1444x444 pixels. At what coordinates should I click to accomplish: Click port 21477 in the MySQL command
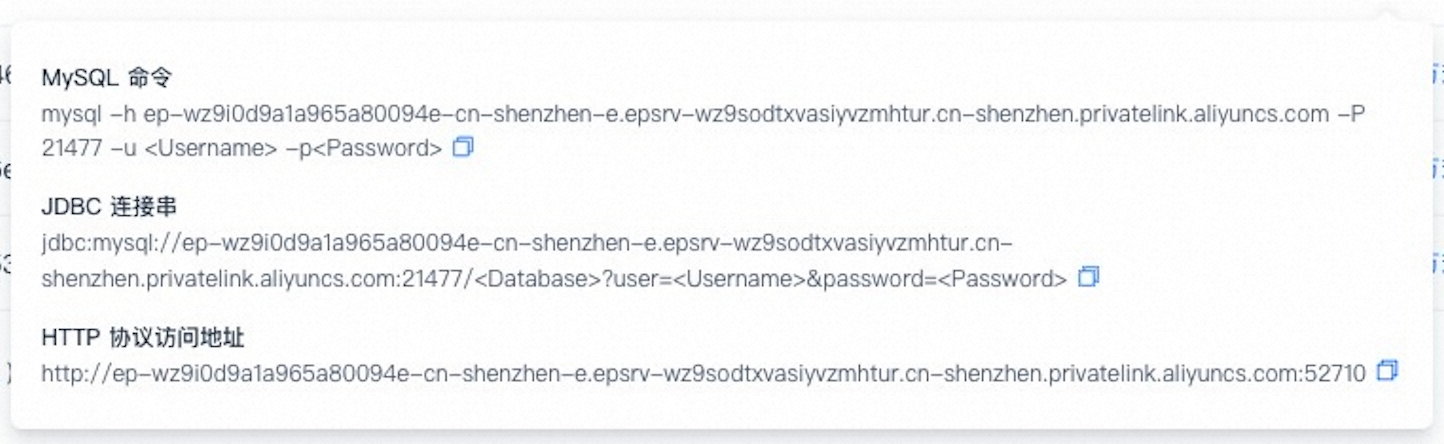pyautogui.click(x=72, y=149)
